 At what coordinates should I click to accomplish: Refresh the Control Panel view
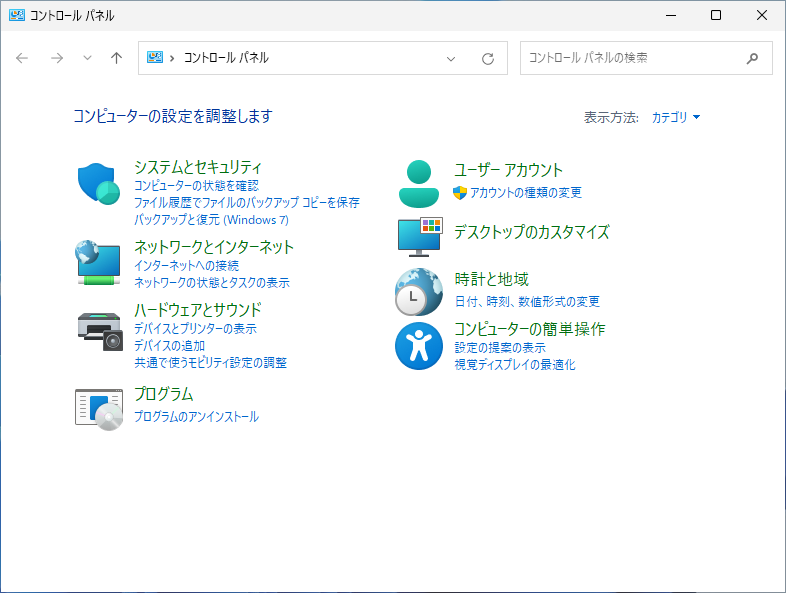click(x=488, y=59)
